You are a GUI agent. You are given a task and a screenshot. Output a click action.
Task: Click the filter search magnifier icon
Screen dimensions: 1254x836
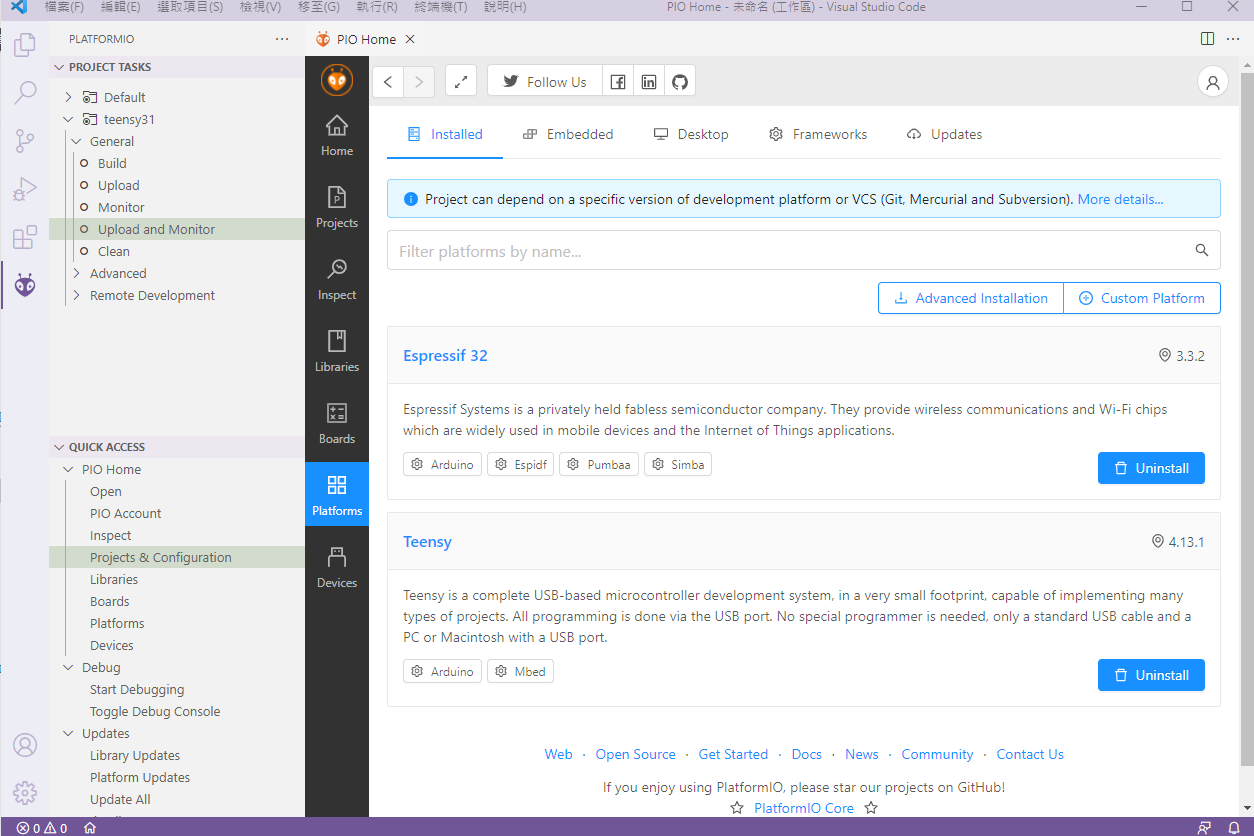click(x=1202, y=251)
